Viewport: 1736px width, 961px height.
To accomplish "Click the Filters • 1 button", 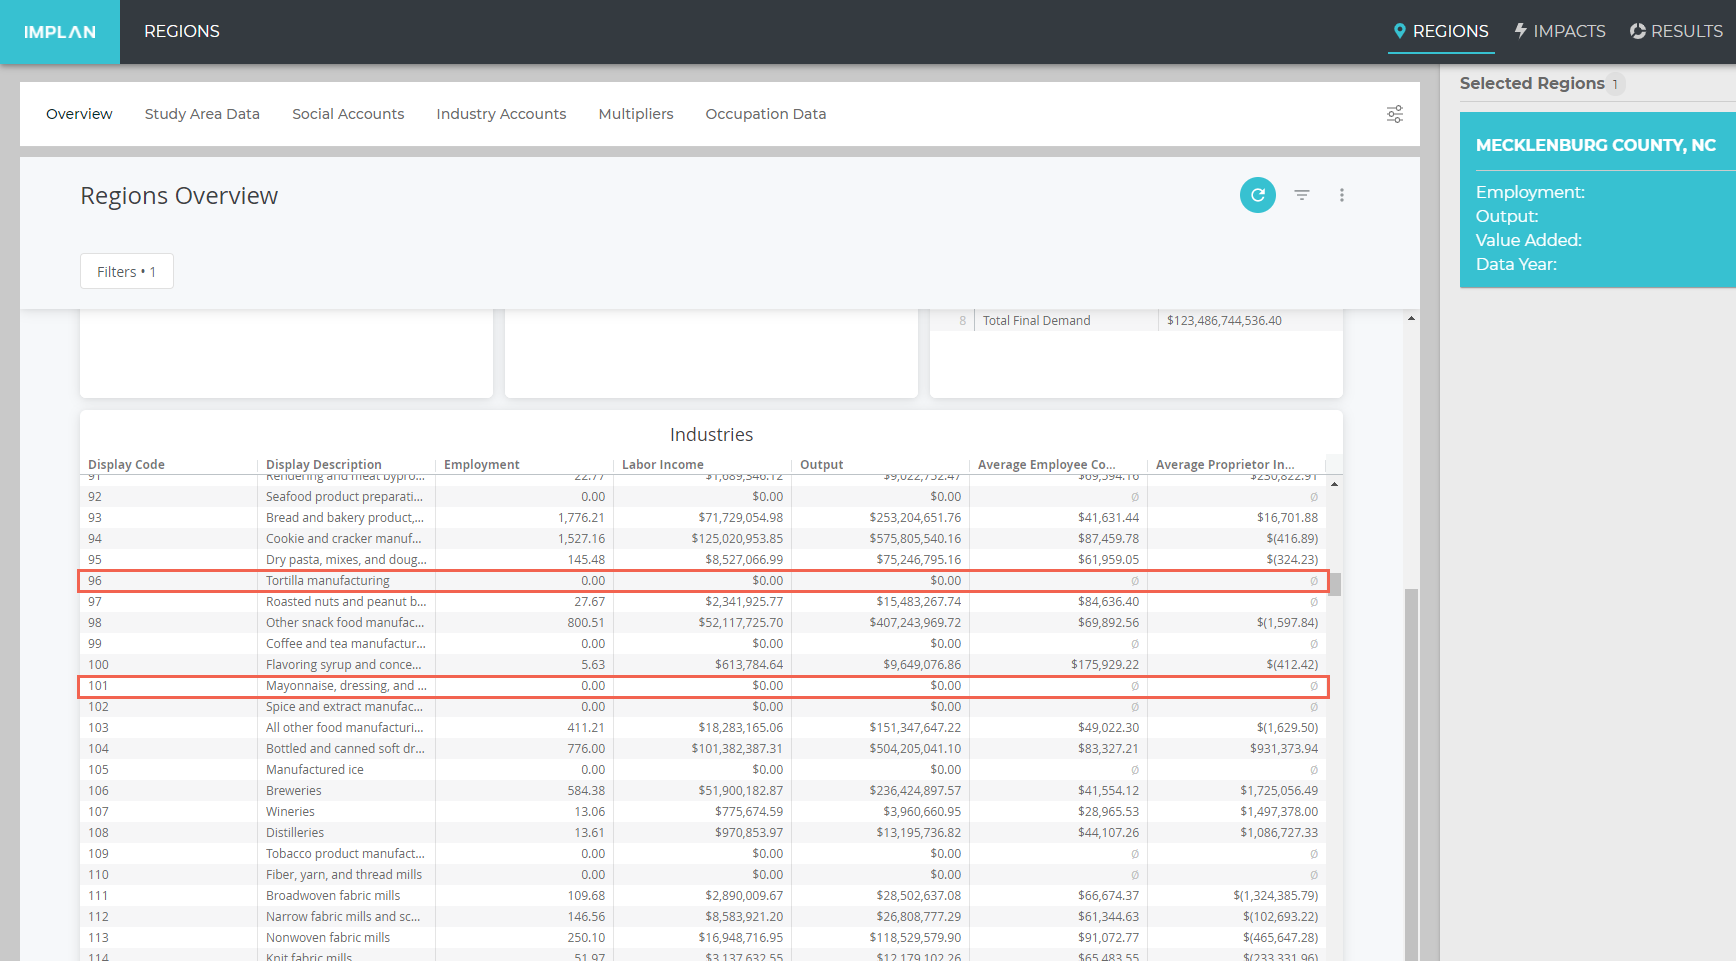I will [127, 271].
